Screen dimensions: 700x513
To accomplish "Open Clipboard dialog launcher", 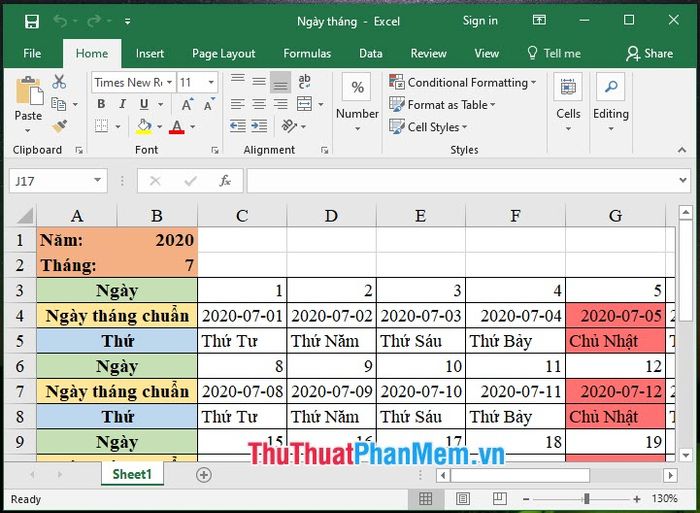I will (79, 150).
